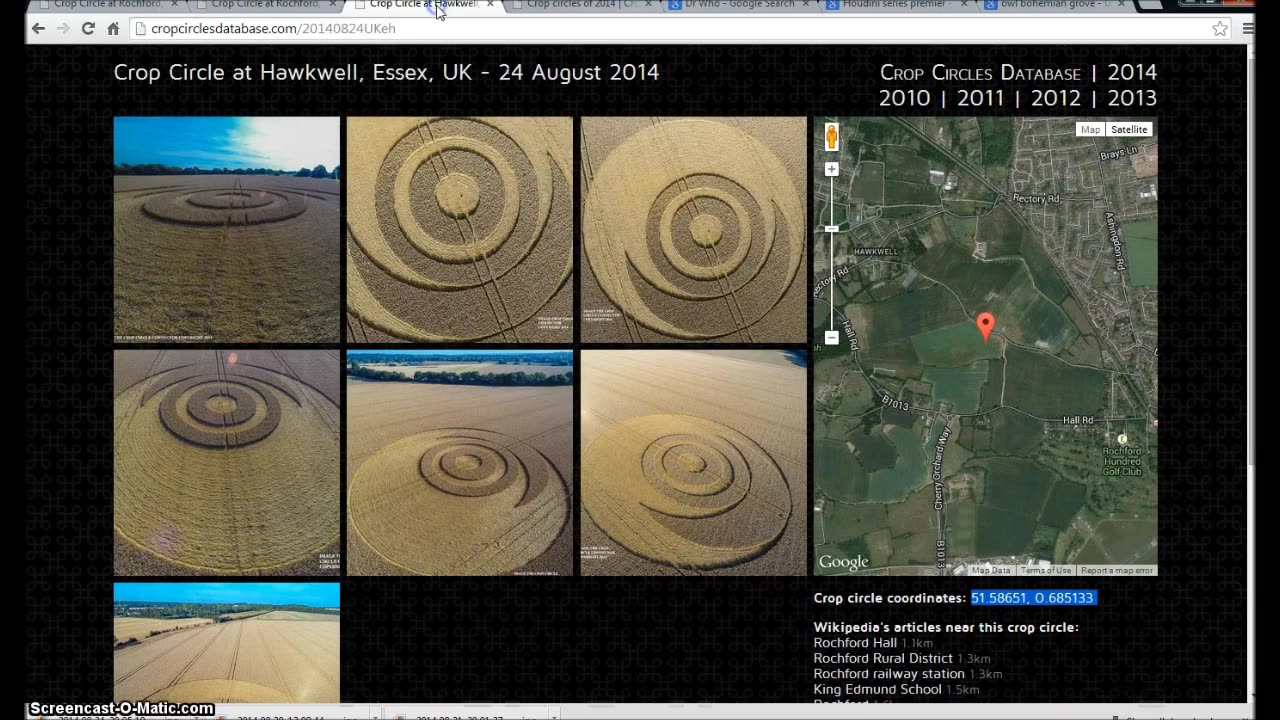Open the 2014 year link
Image resolution: width=1280 pixels, height=720 pixels.
click(x=1132, y=73)
